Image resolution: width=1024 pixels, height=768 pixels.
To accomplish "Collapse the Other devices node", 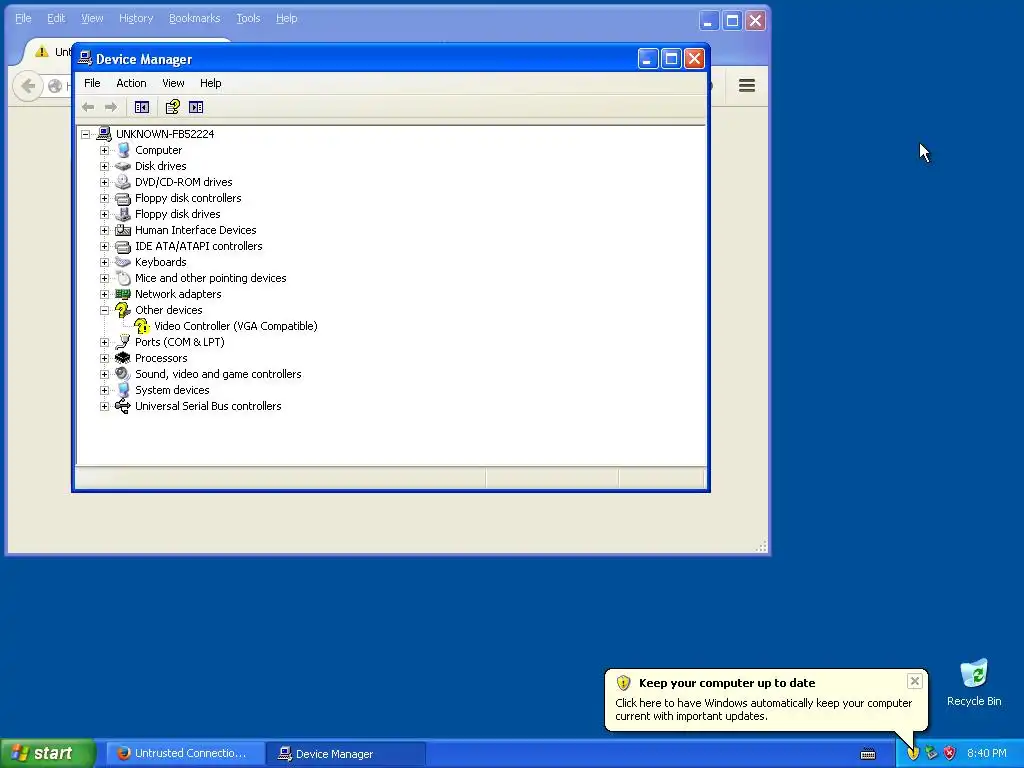I will coord(104,310).
